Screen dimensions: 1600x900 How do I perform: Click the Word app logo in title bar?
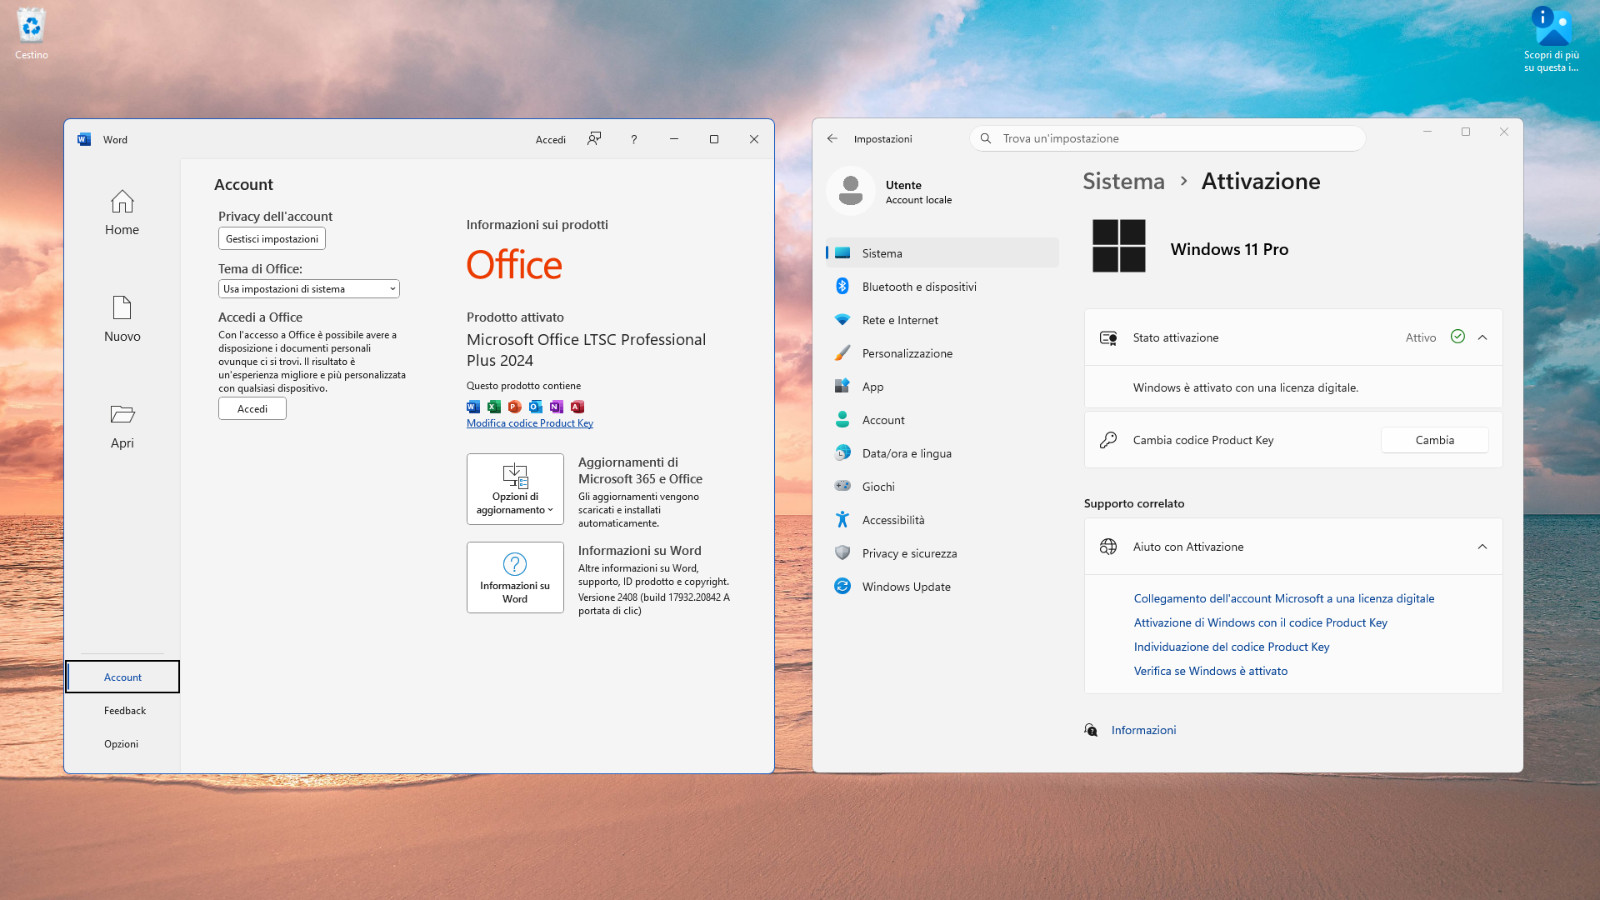84,139
